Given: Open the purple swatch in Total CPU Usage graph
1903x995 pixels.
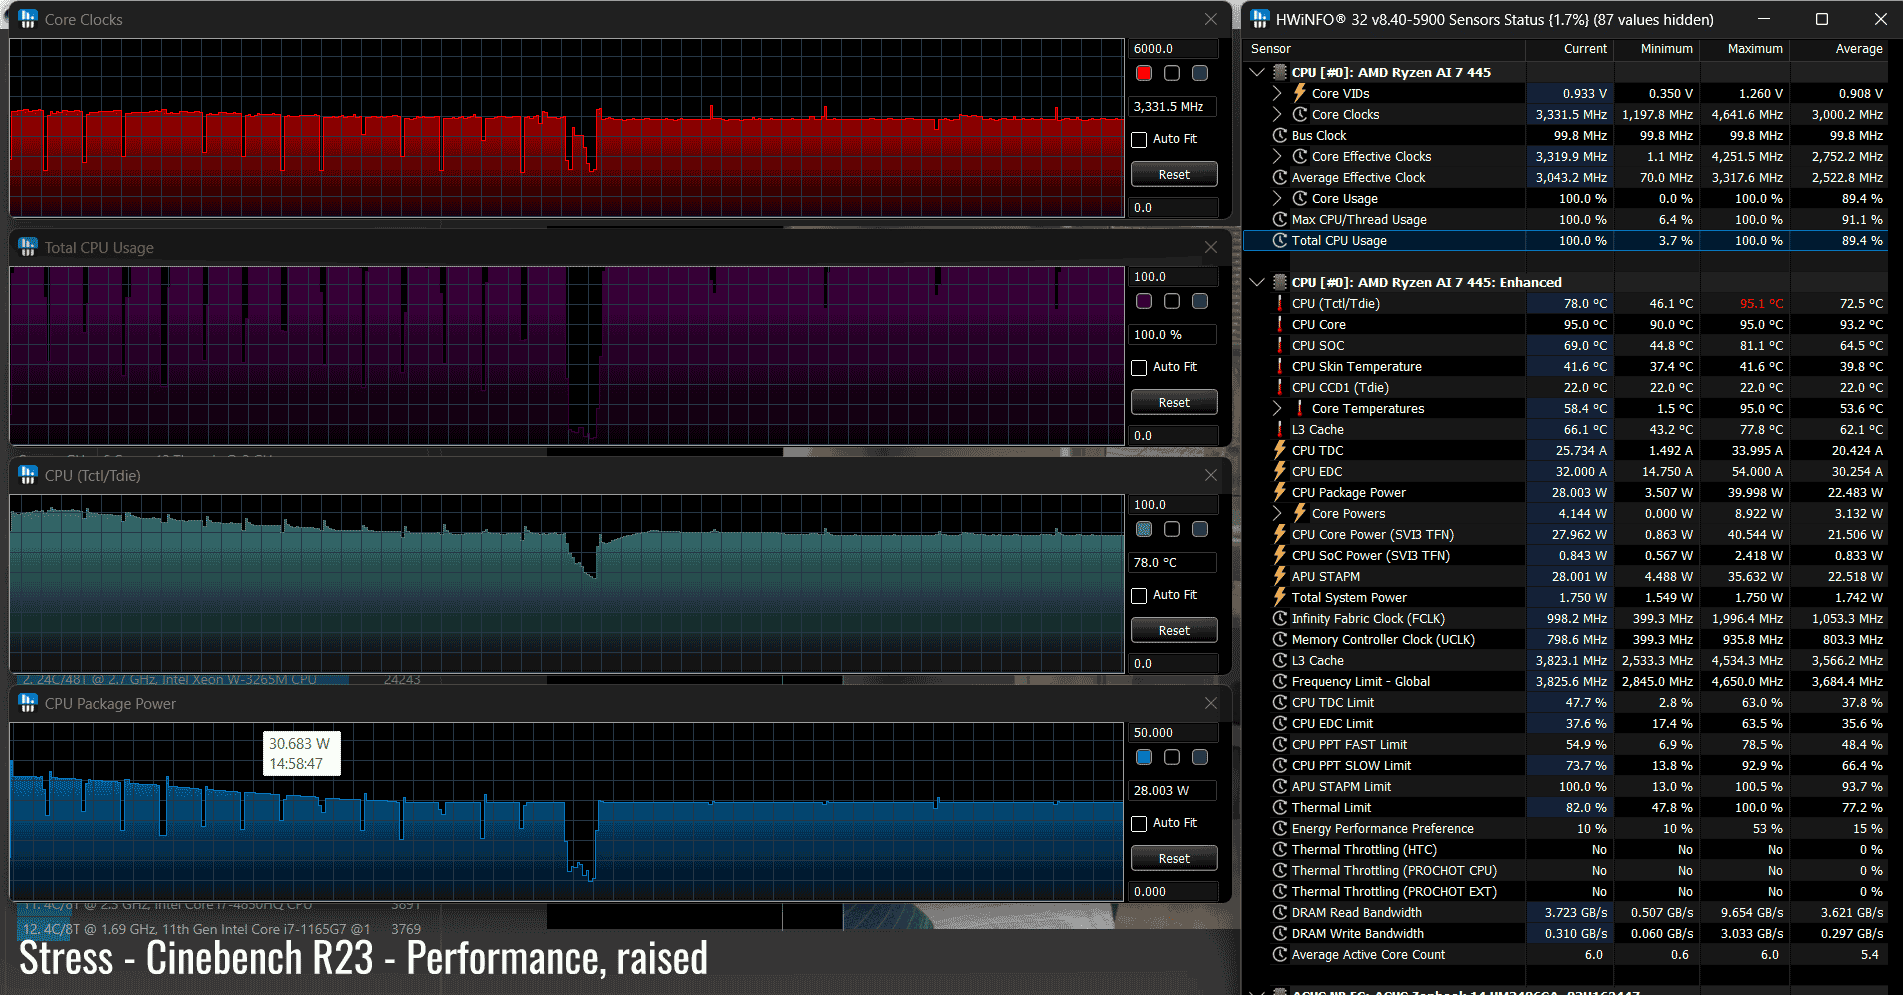Looking at the screenshot, I should [x=1144, y=301].
